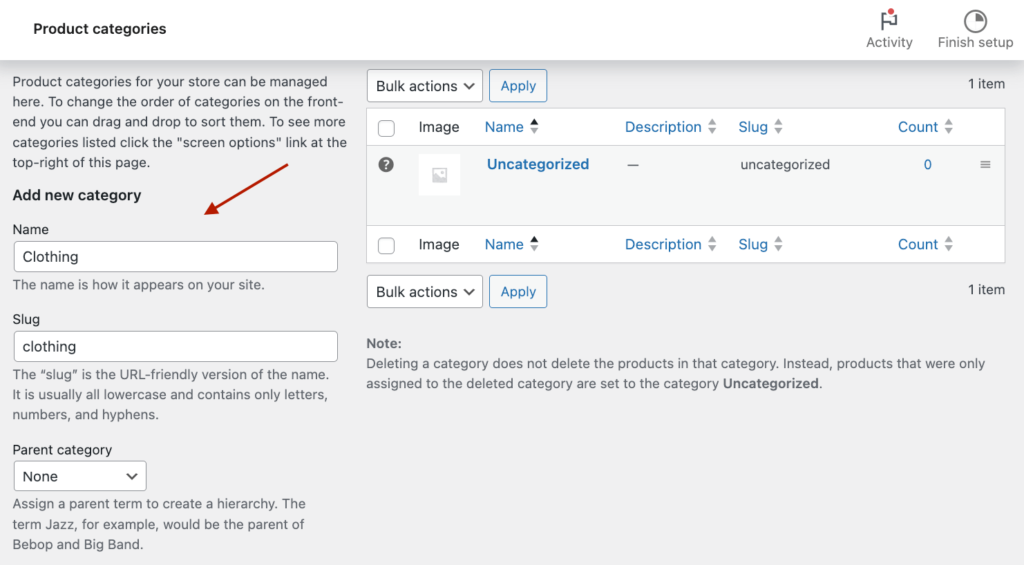Viewport: 1024px width, 565px height.
Task: Click the Add new category heading
Action: [77, 195]
